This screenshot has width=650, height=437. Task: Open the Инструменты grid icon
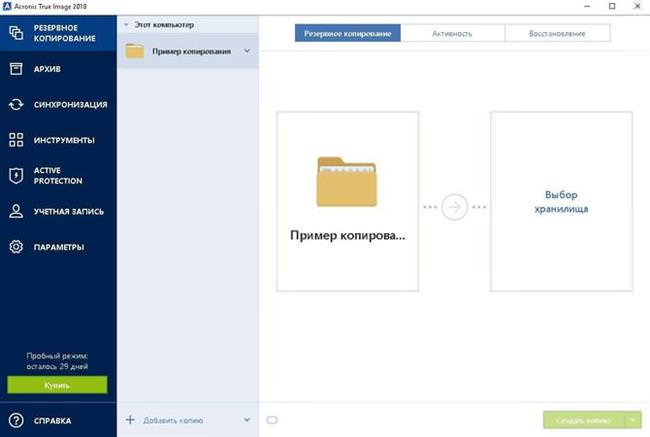(16, 140)
